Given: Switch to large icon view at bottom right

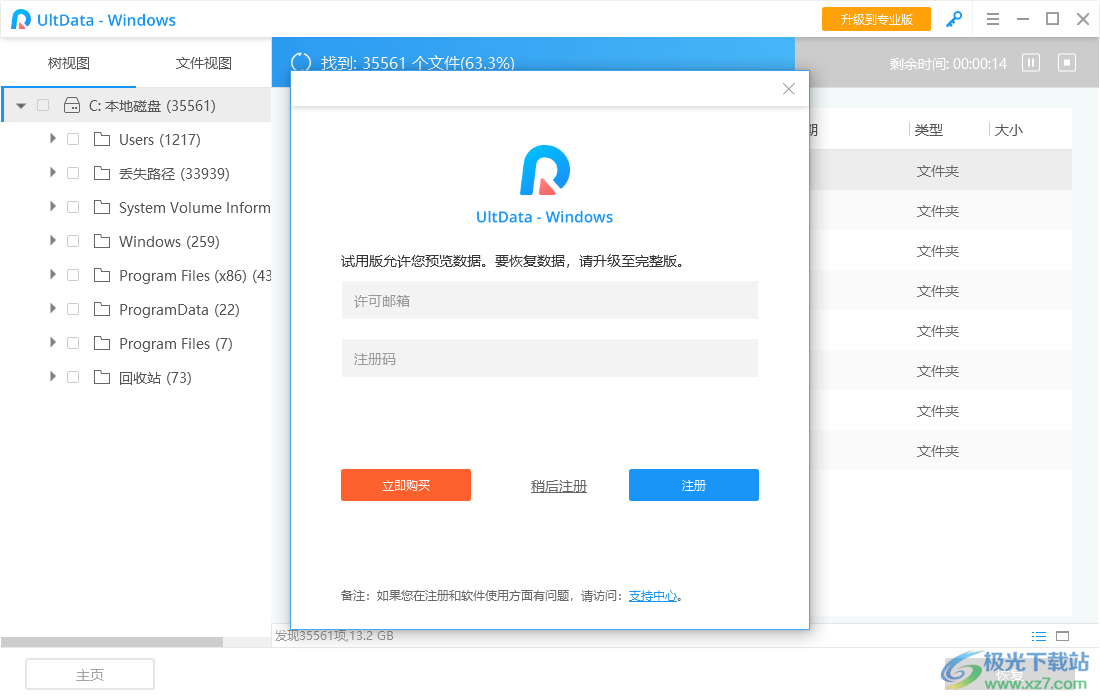Looking at the screenshot, I should coord(1063,636).
